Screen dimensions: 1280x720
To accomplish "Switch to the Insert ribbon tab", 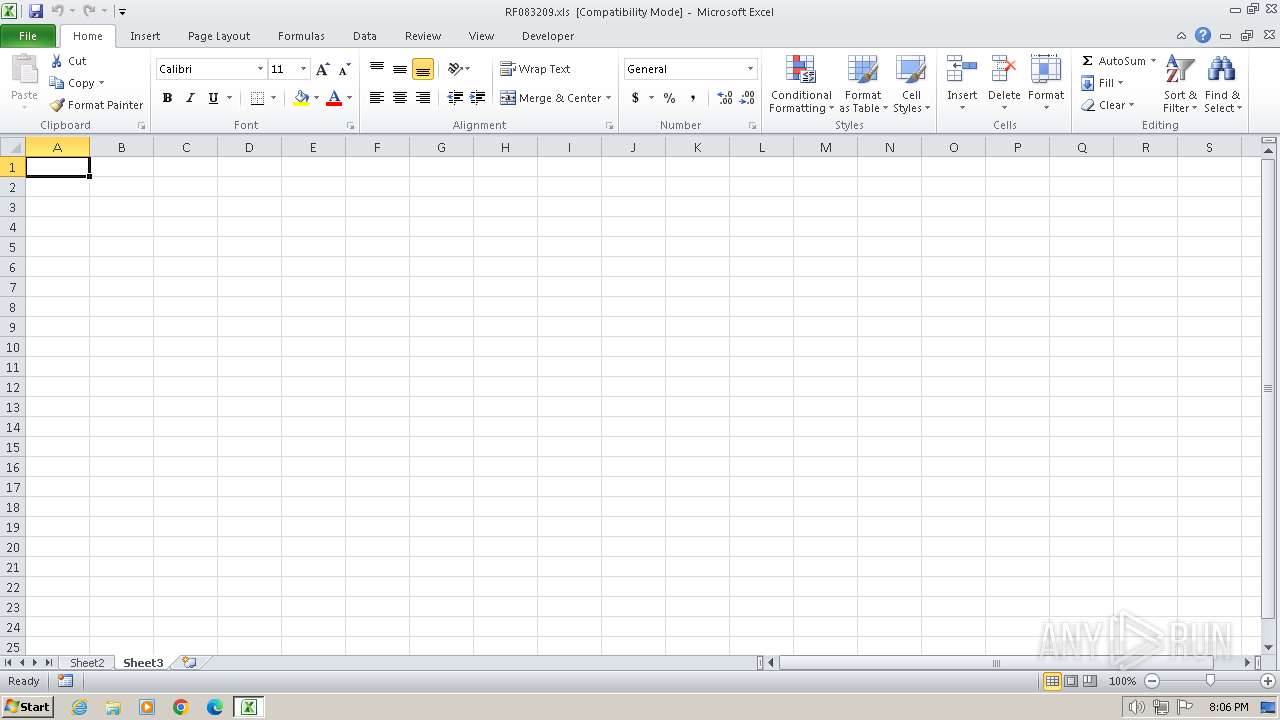I will coord(145,36).
